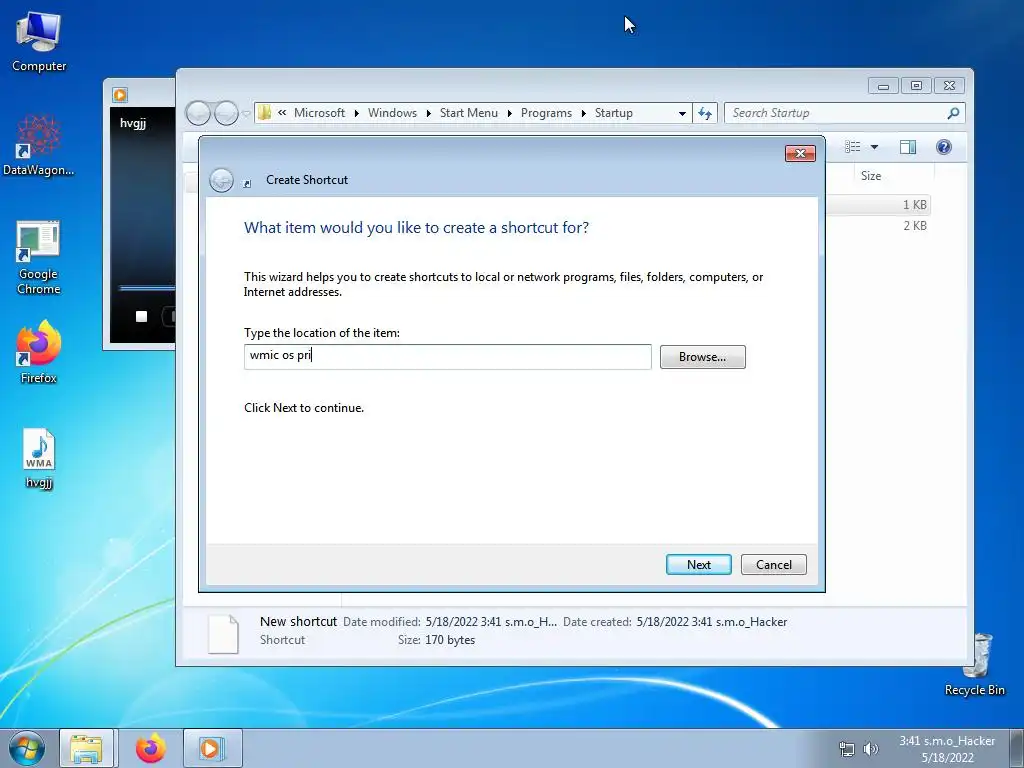Open the Google Chrome desktop shortcut

(39, 257)
